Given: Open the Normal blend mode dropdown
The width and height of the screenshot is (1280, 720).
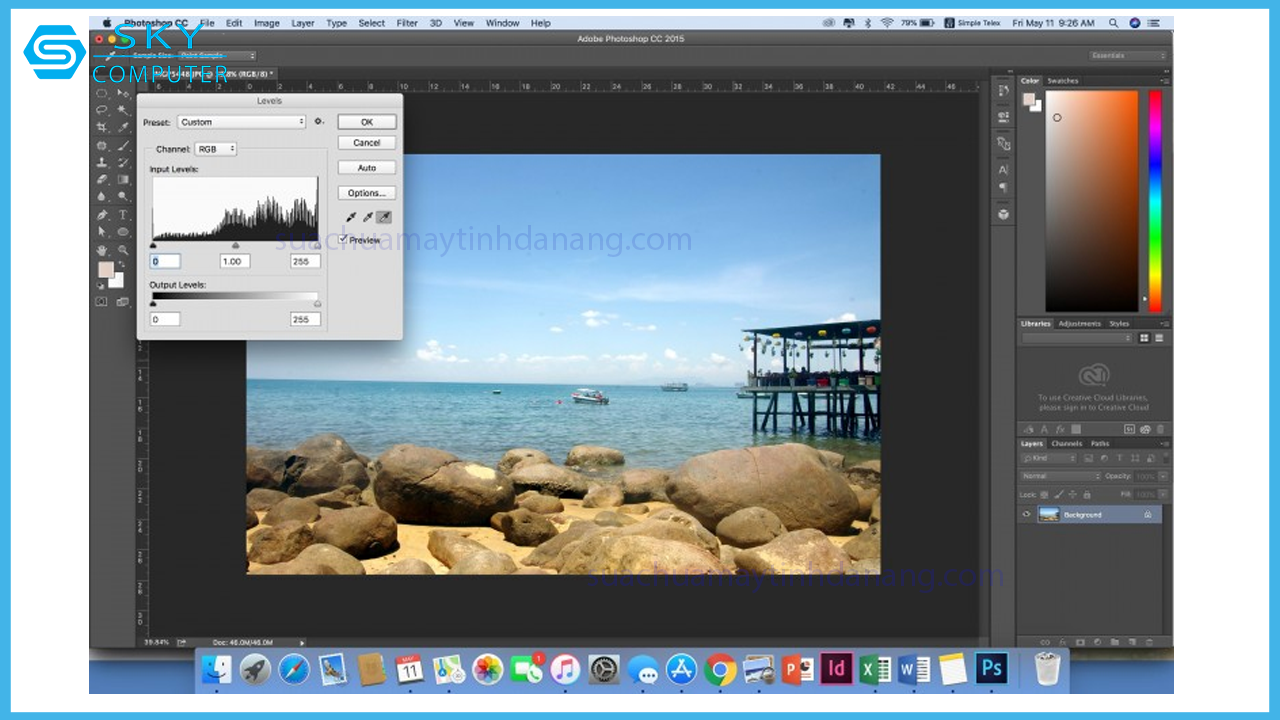Looking at the screenshot, I should click(1060, 476).
